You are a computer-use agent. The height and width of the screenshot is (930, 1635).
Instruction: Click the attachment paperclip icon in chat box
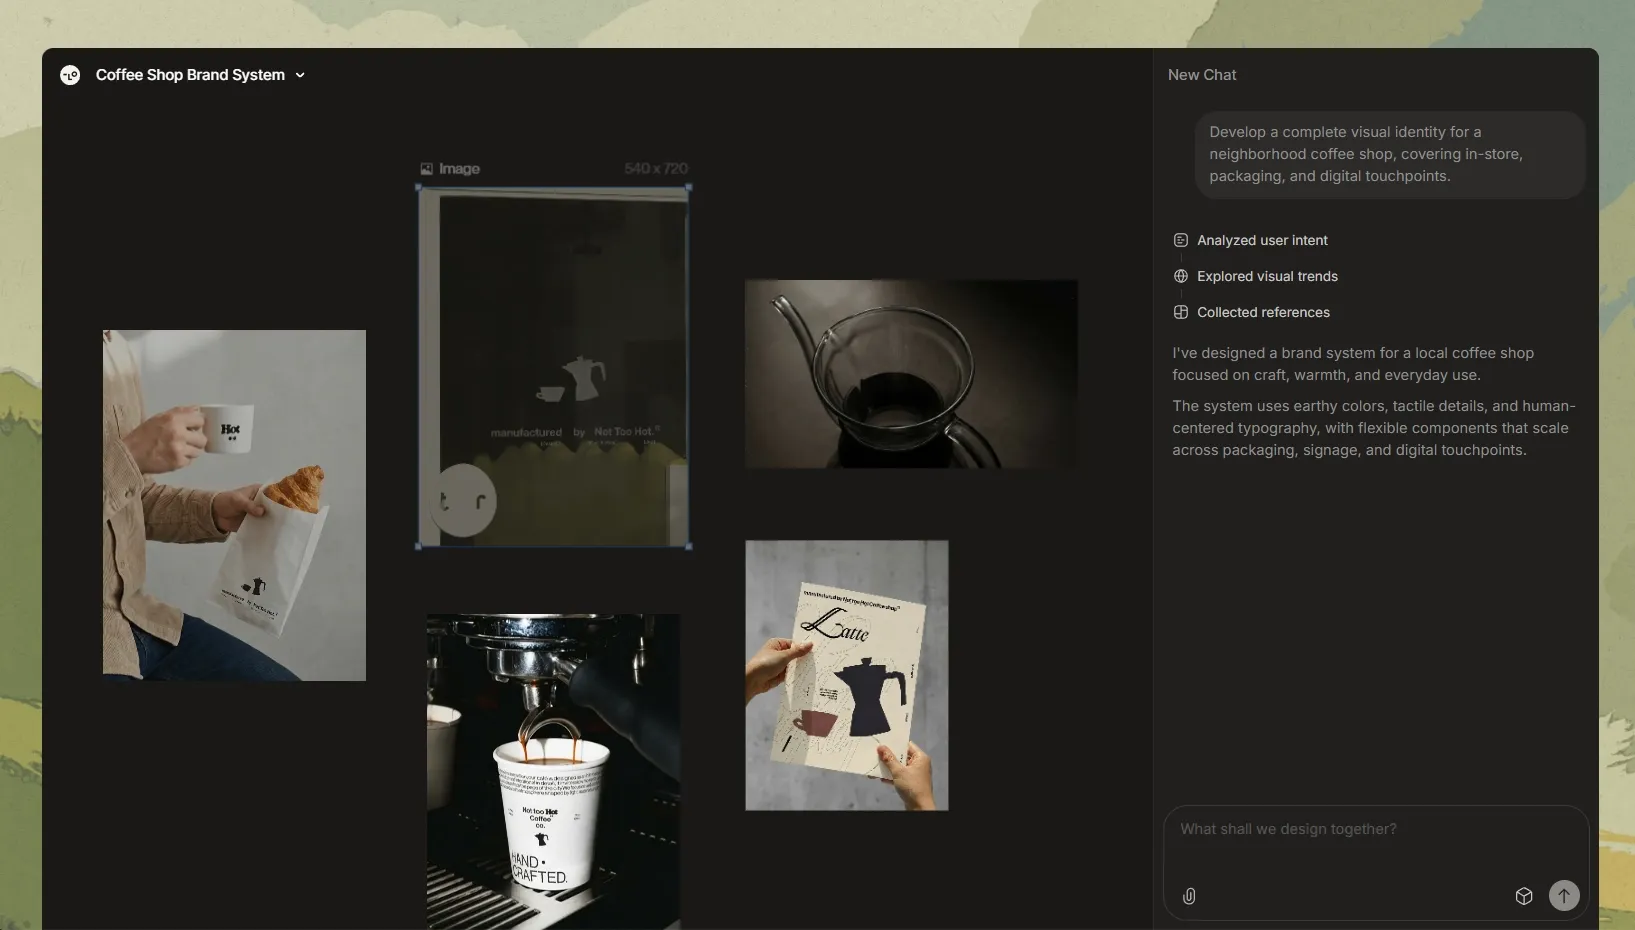pos(1189,896)
